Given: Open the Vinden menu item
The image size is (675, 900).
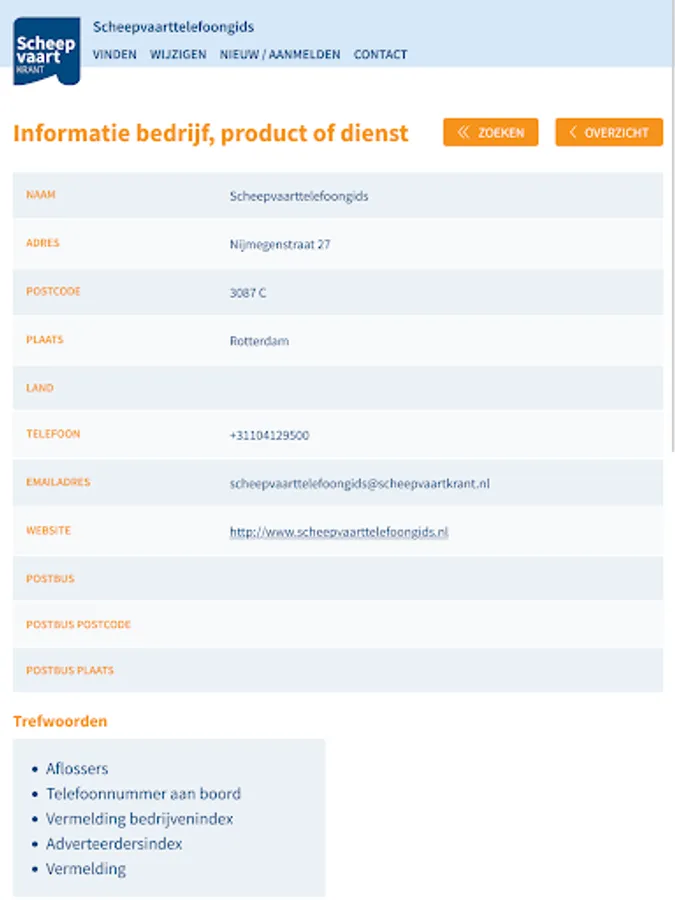Looking at the screenshot, I should (114, 55).
